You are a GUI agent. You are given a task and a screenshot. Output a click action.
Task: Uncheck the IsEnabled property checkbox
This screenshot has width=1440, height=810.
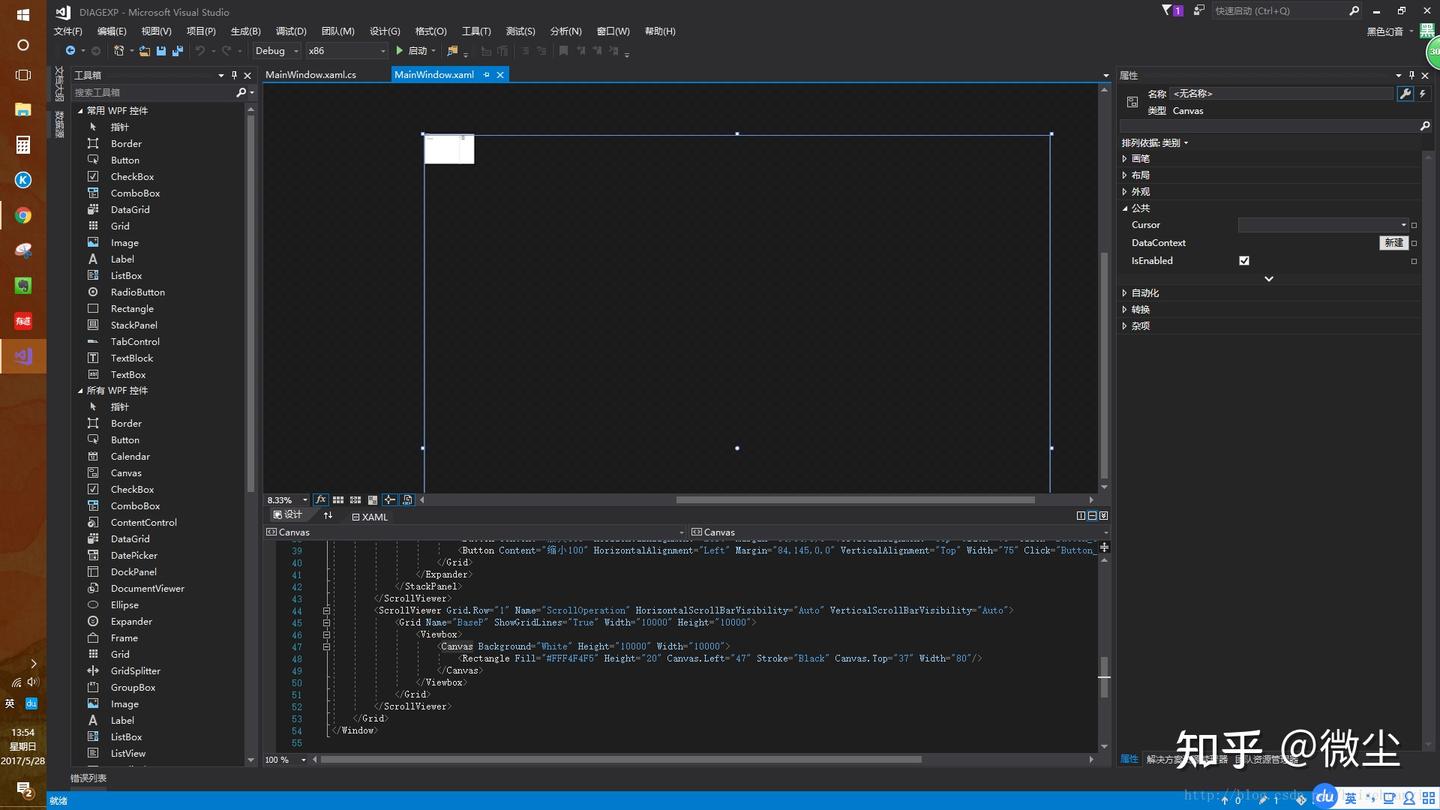point(1244,261)
